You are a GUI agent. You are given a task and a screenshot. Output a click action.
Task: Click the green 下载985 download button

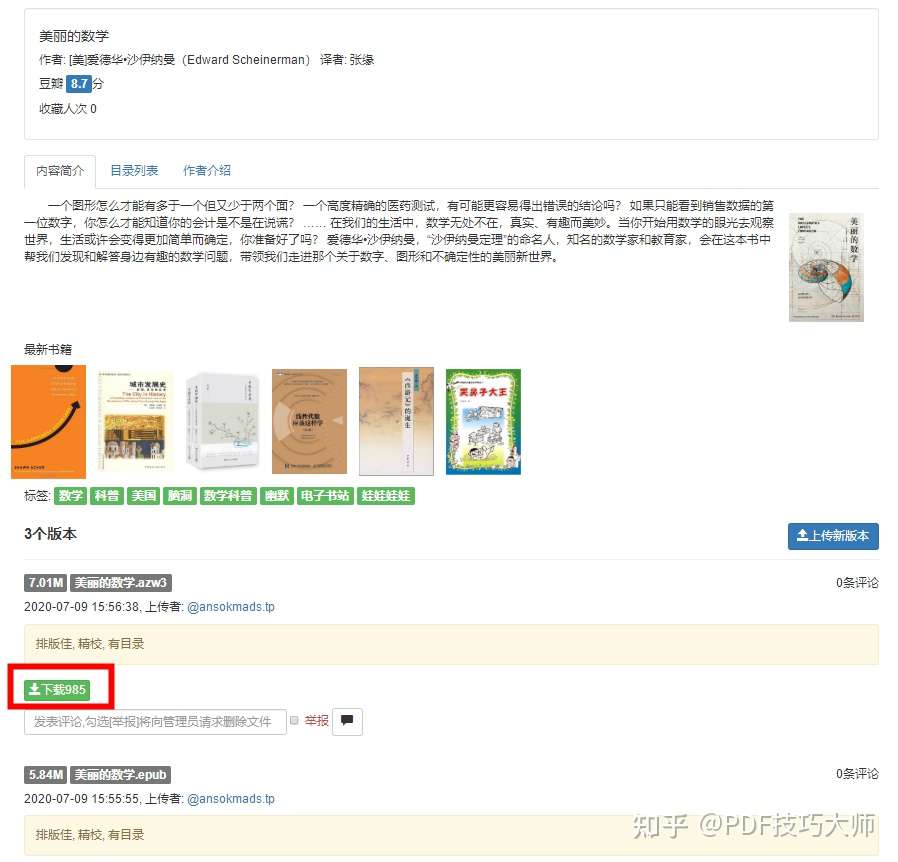pos(57,689)
